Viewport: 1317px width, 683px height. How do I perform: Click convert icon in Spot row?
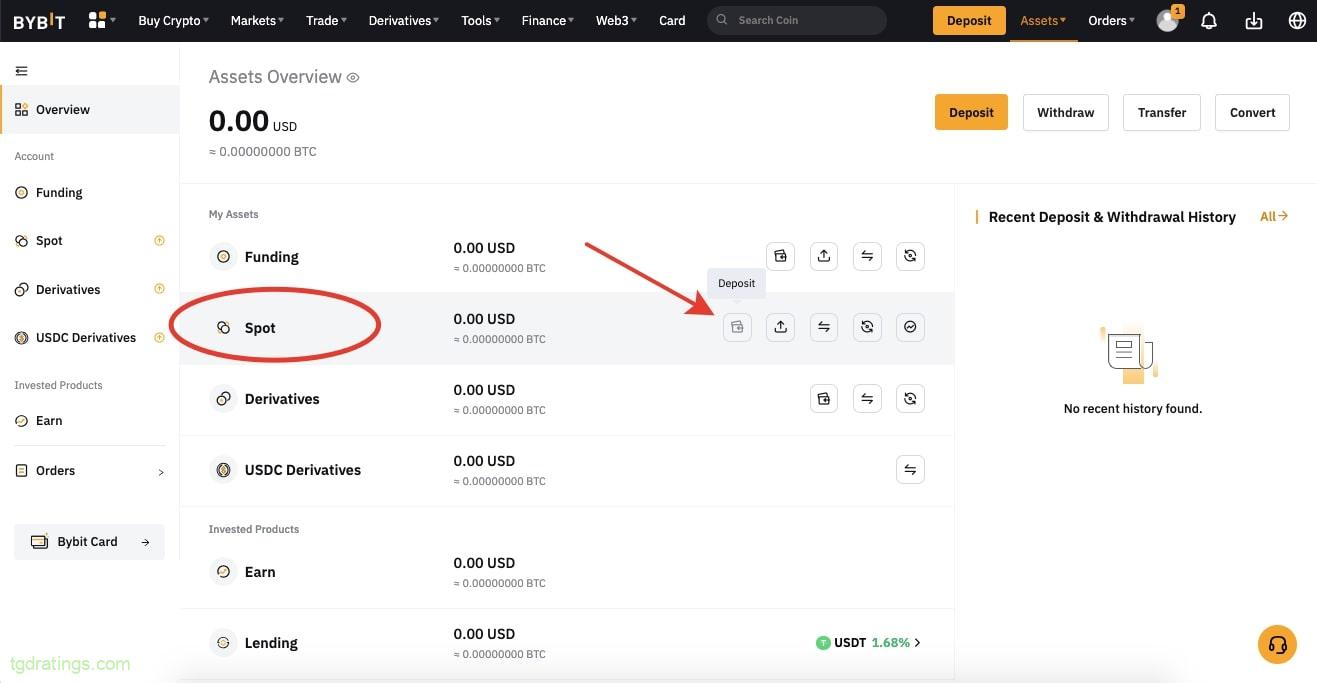(867, 327)
